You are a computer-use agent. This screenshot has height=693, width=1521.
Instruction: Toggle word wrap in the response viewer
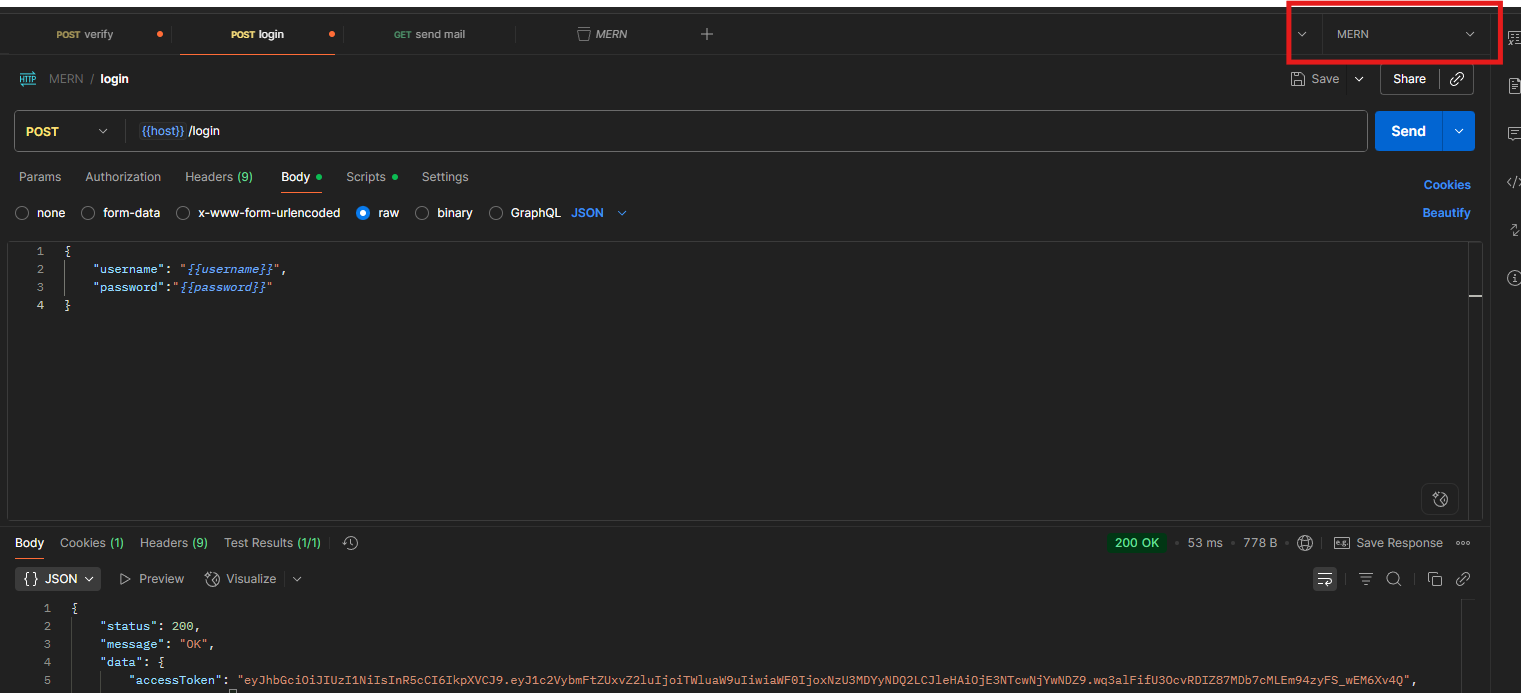tap(1325, 579)
